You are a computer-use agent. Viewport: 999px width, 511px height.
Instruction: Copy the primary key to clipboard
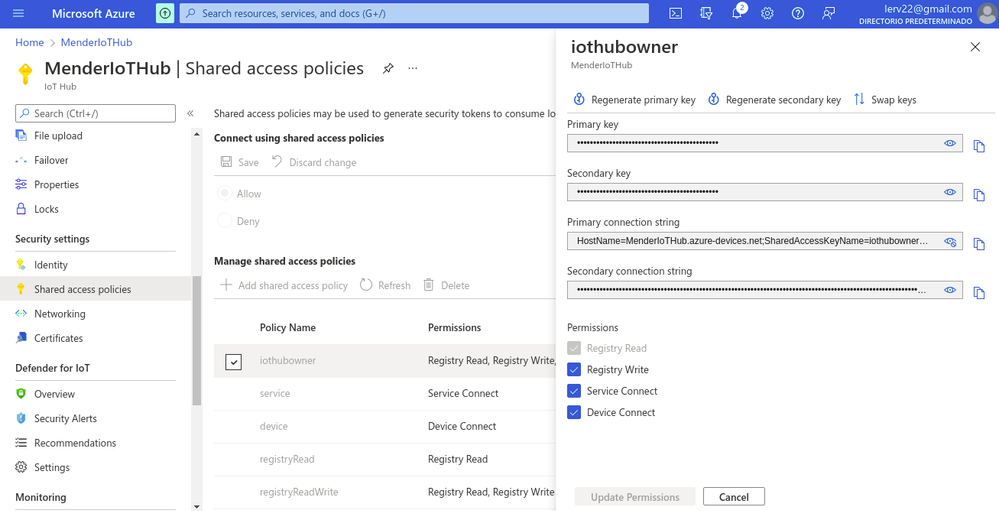tap(979, 146)
